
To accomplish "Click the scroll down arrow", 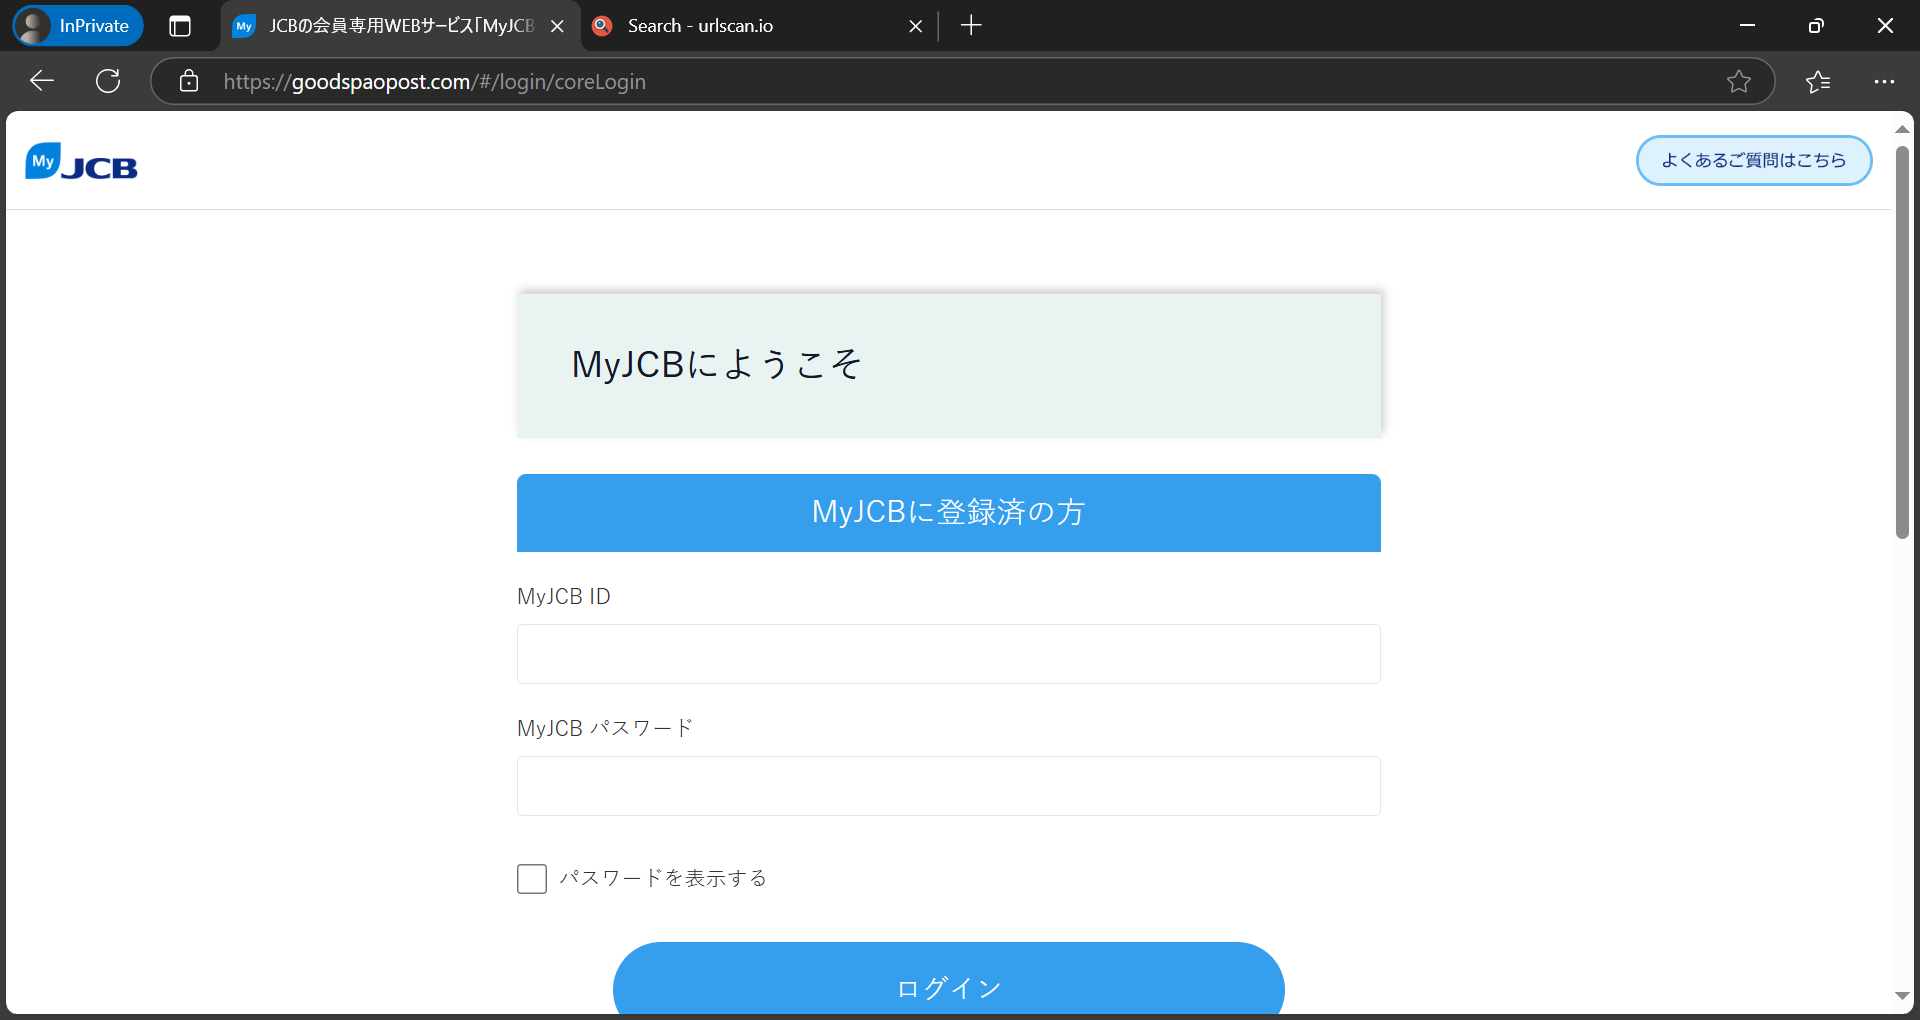I will [1902, 996].
